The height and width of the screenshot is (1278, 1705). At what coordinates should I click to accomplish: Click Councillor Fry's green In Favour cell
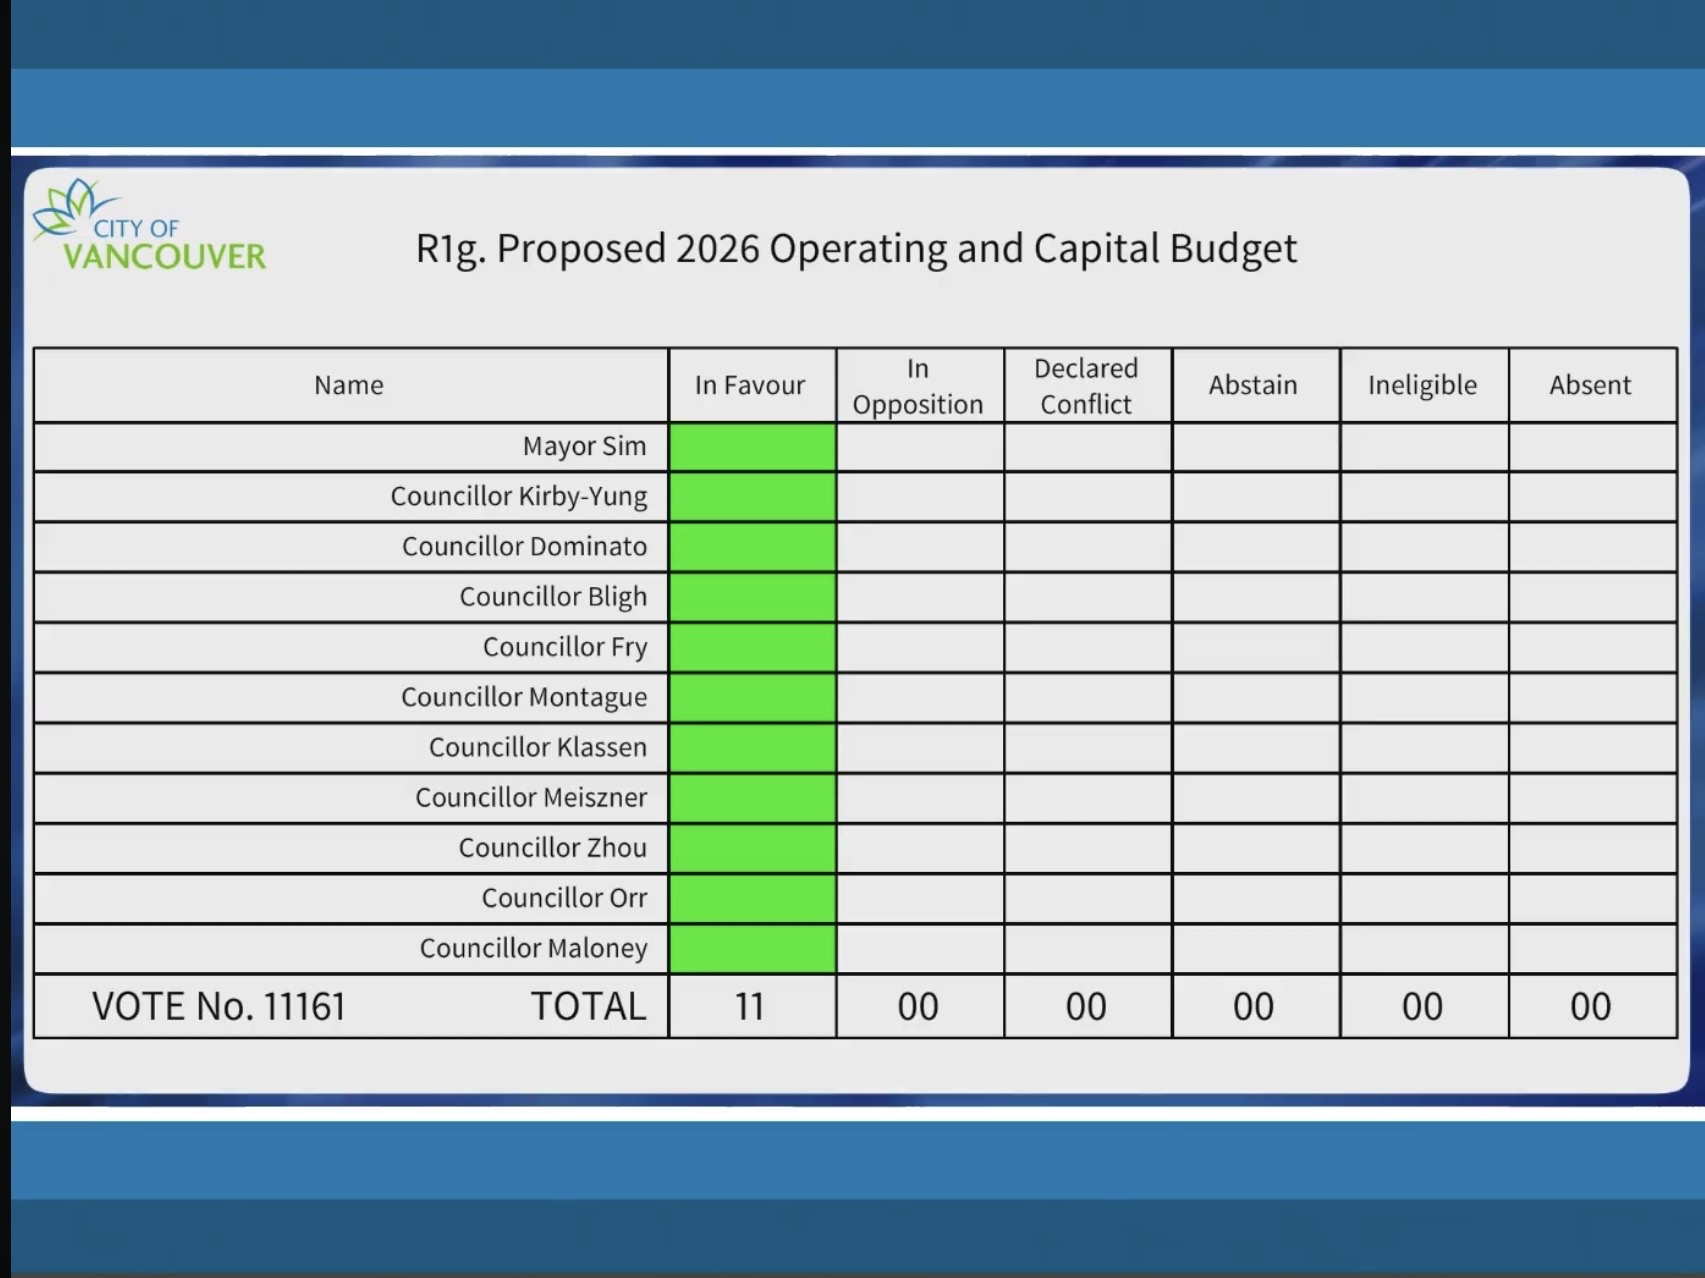coord(752,648)
